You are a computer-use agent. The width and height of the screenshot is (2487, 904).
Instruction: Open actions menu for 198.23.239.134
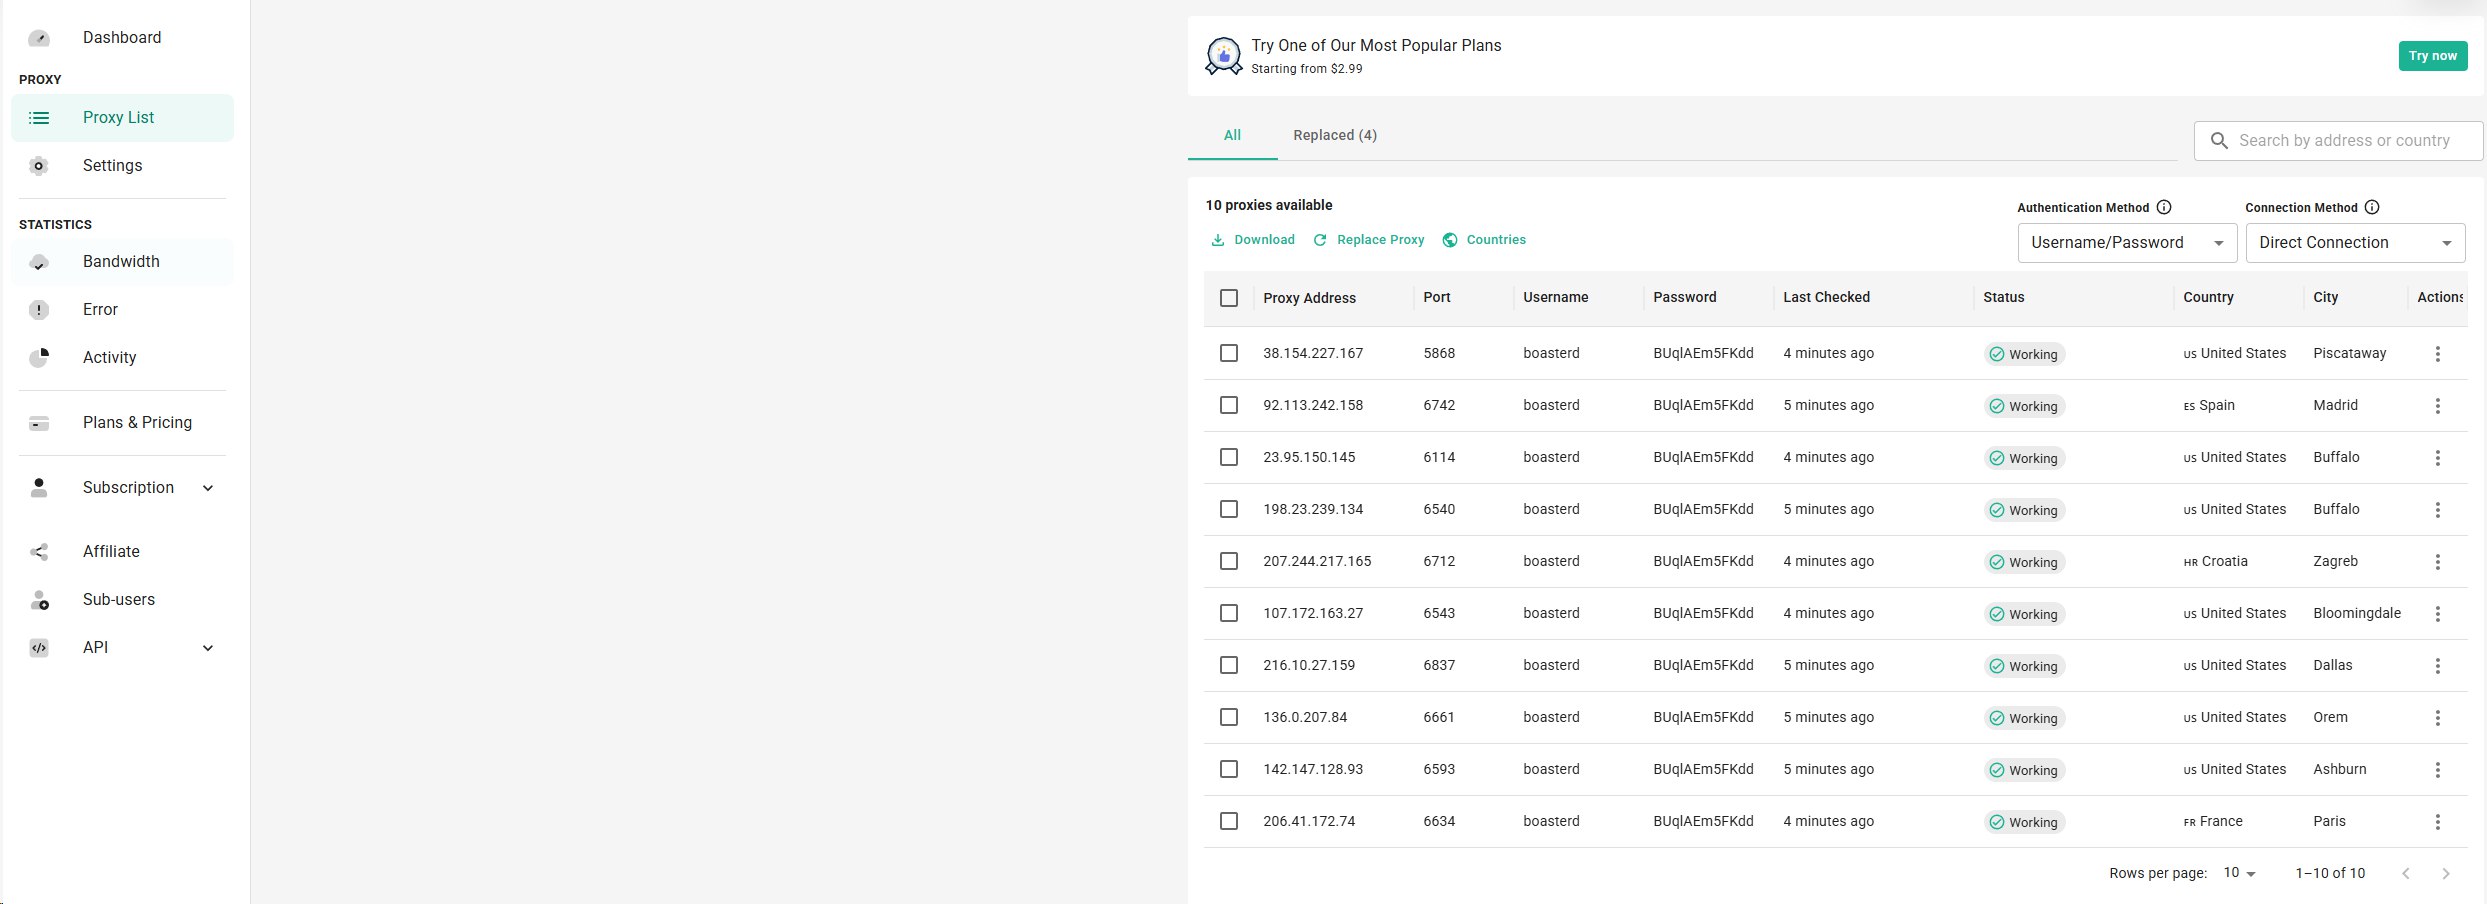(x=2438, y=510)
